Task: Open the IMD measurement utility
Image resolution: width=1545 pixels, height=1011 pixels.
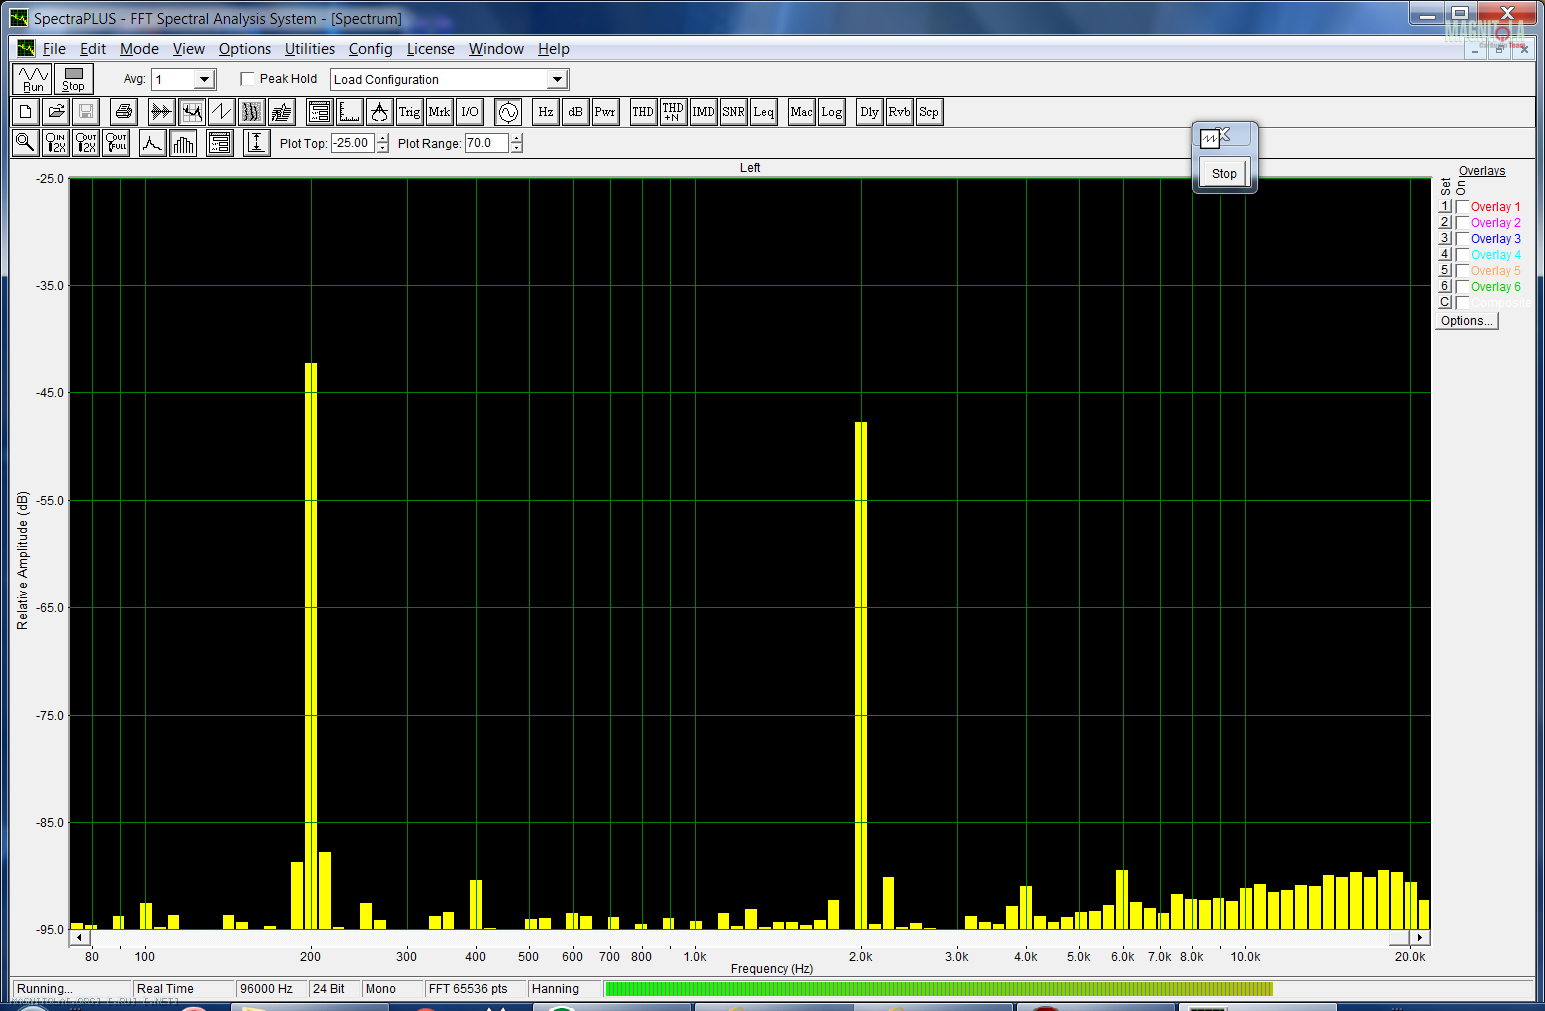Action: (703, 112)
